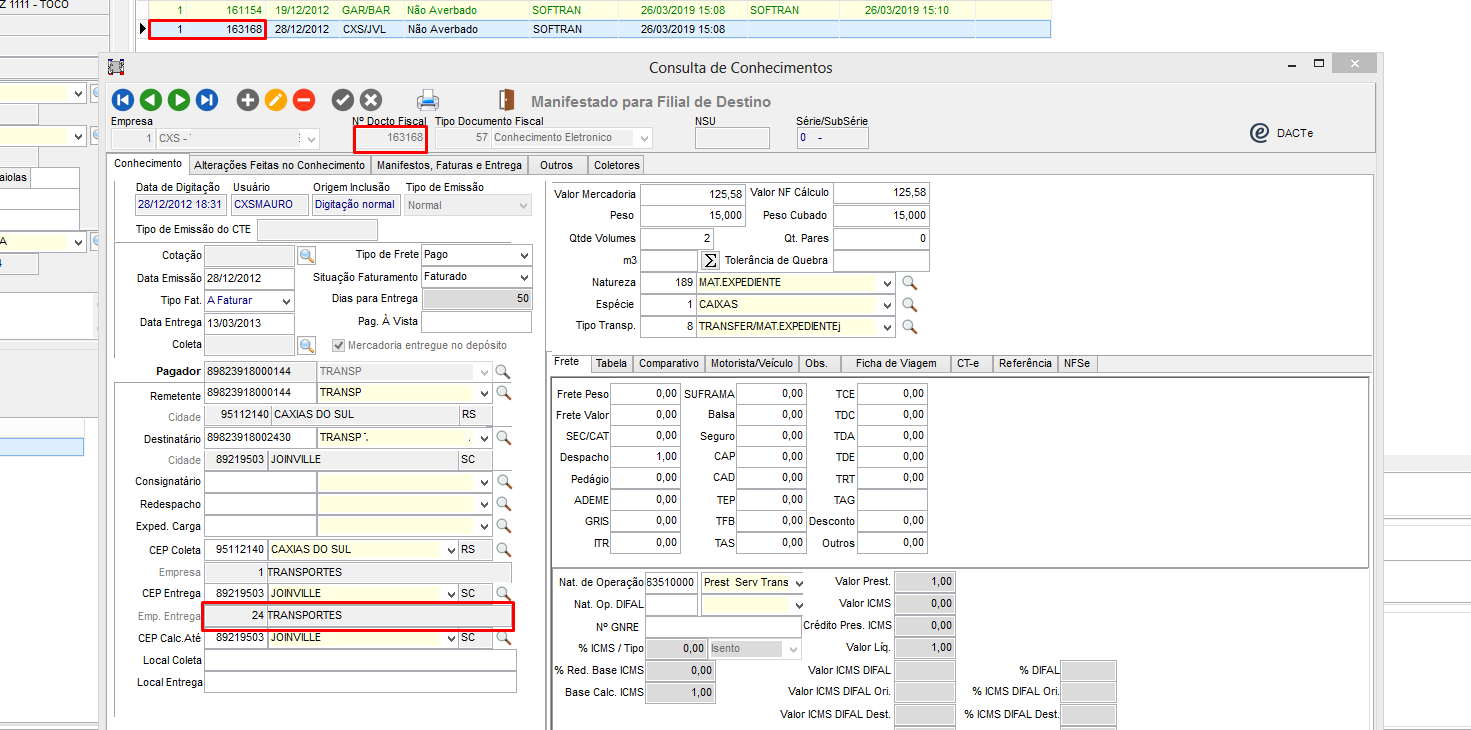This screenshot has height=730, width=1471.
Task: Click the Local Coleta input field
Action: [x=360, y=660]
